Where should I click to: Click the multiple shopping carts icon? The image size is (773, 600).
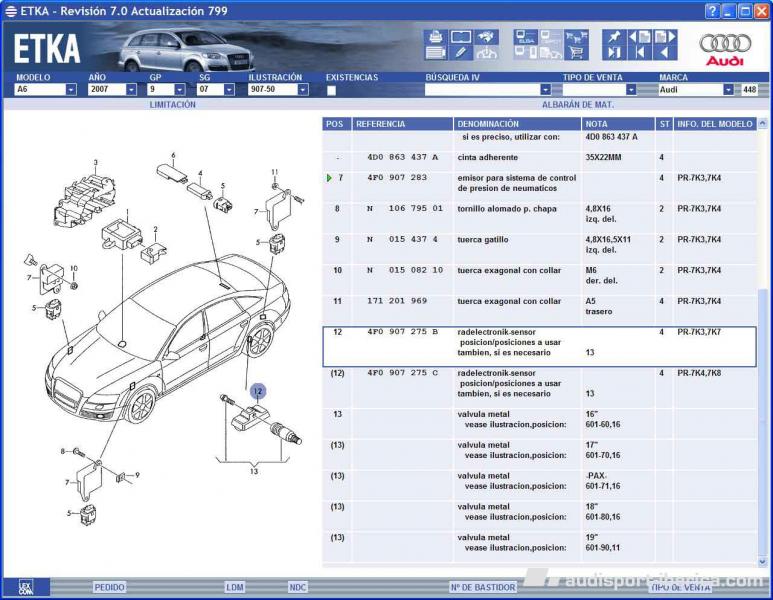[576, 36]
